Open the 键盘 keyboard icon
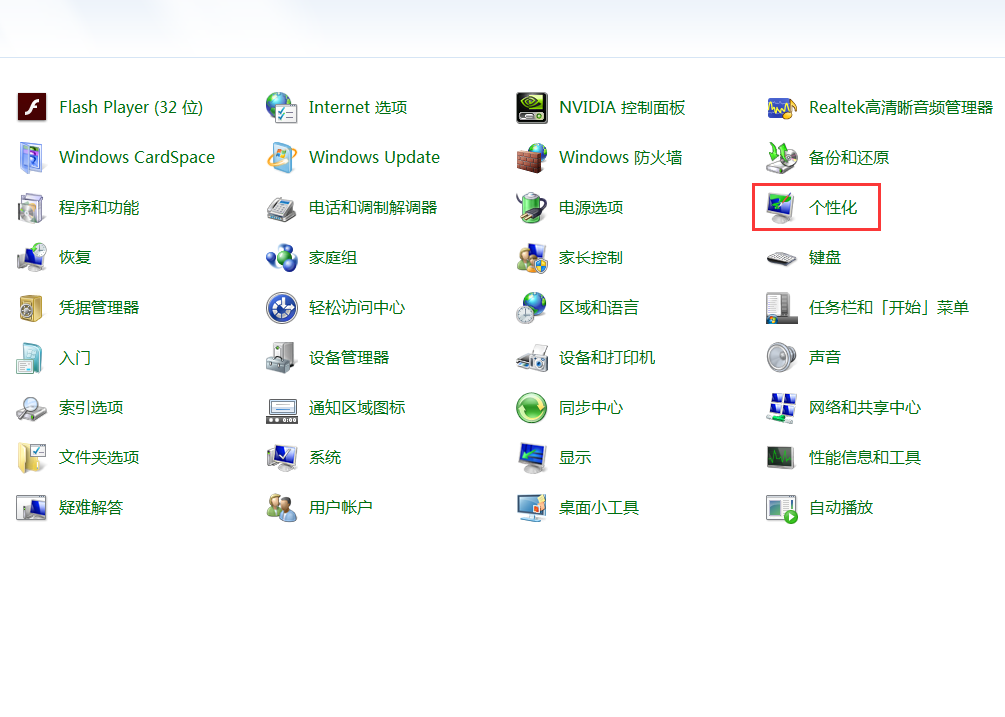Viewport: 1005px width, 717px height. (781, 257)
